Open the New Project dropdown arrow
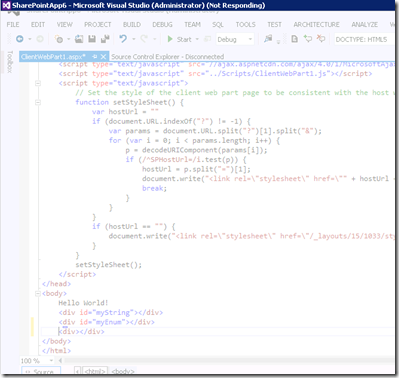Viewport: 399px width, 378px height. [x=69, y=39]
